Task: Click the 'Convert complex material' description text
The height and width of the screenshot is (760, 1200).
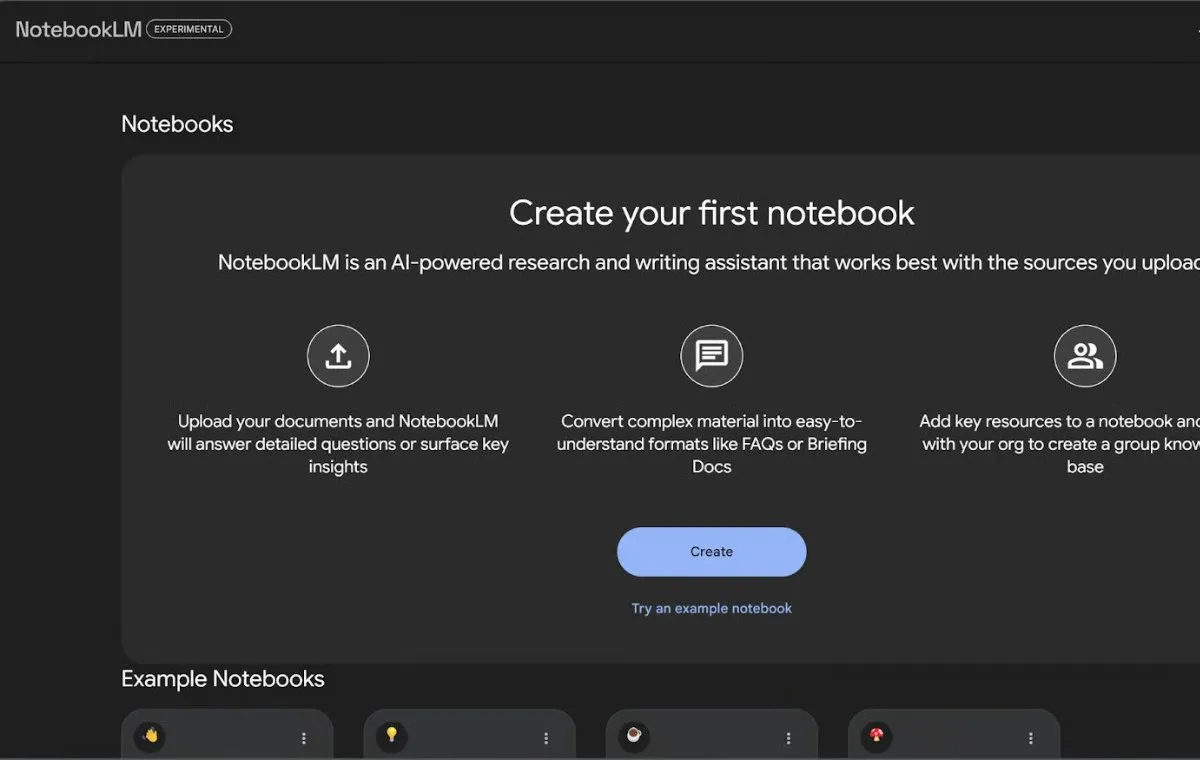Action: click(x=711, y=444)
